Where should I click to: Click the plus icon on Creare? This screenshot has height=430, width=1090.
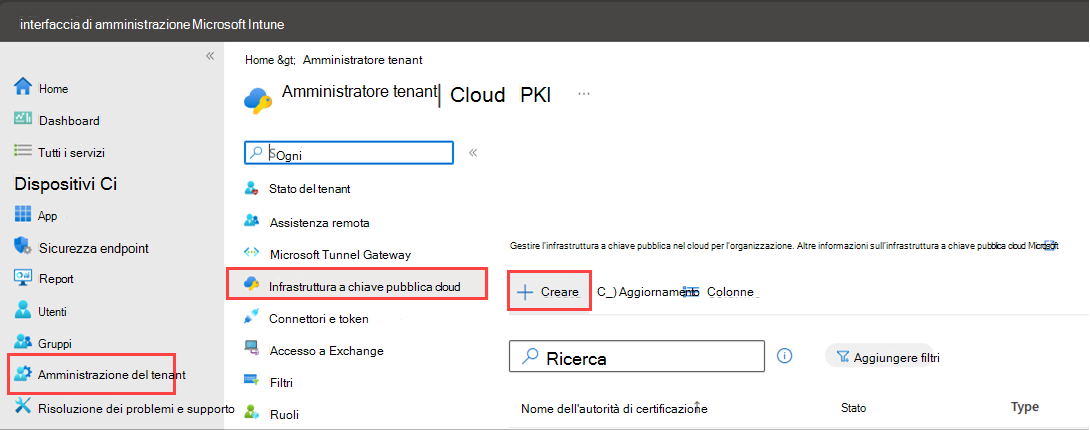point(525,292)
